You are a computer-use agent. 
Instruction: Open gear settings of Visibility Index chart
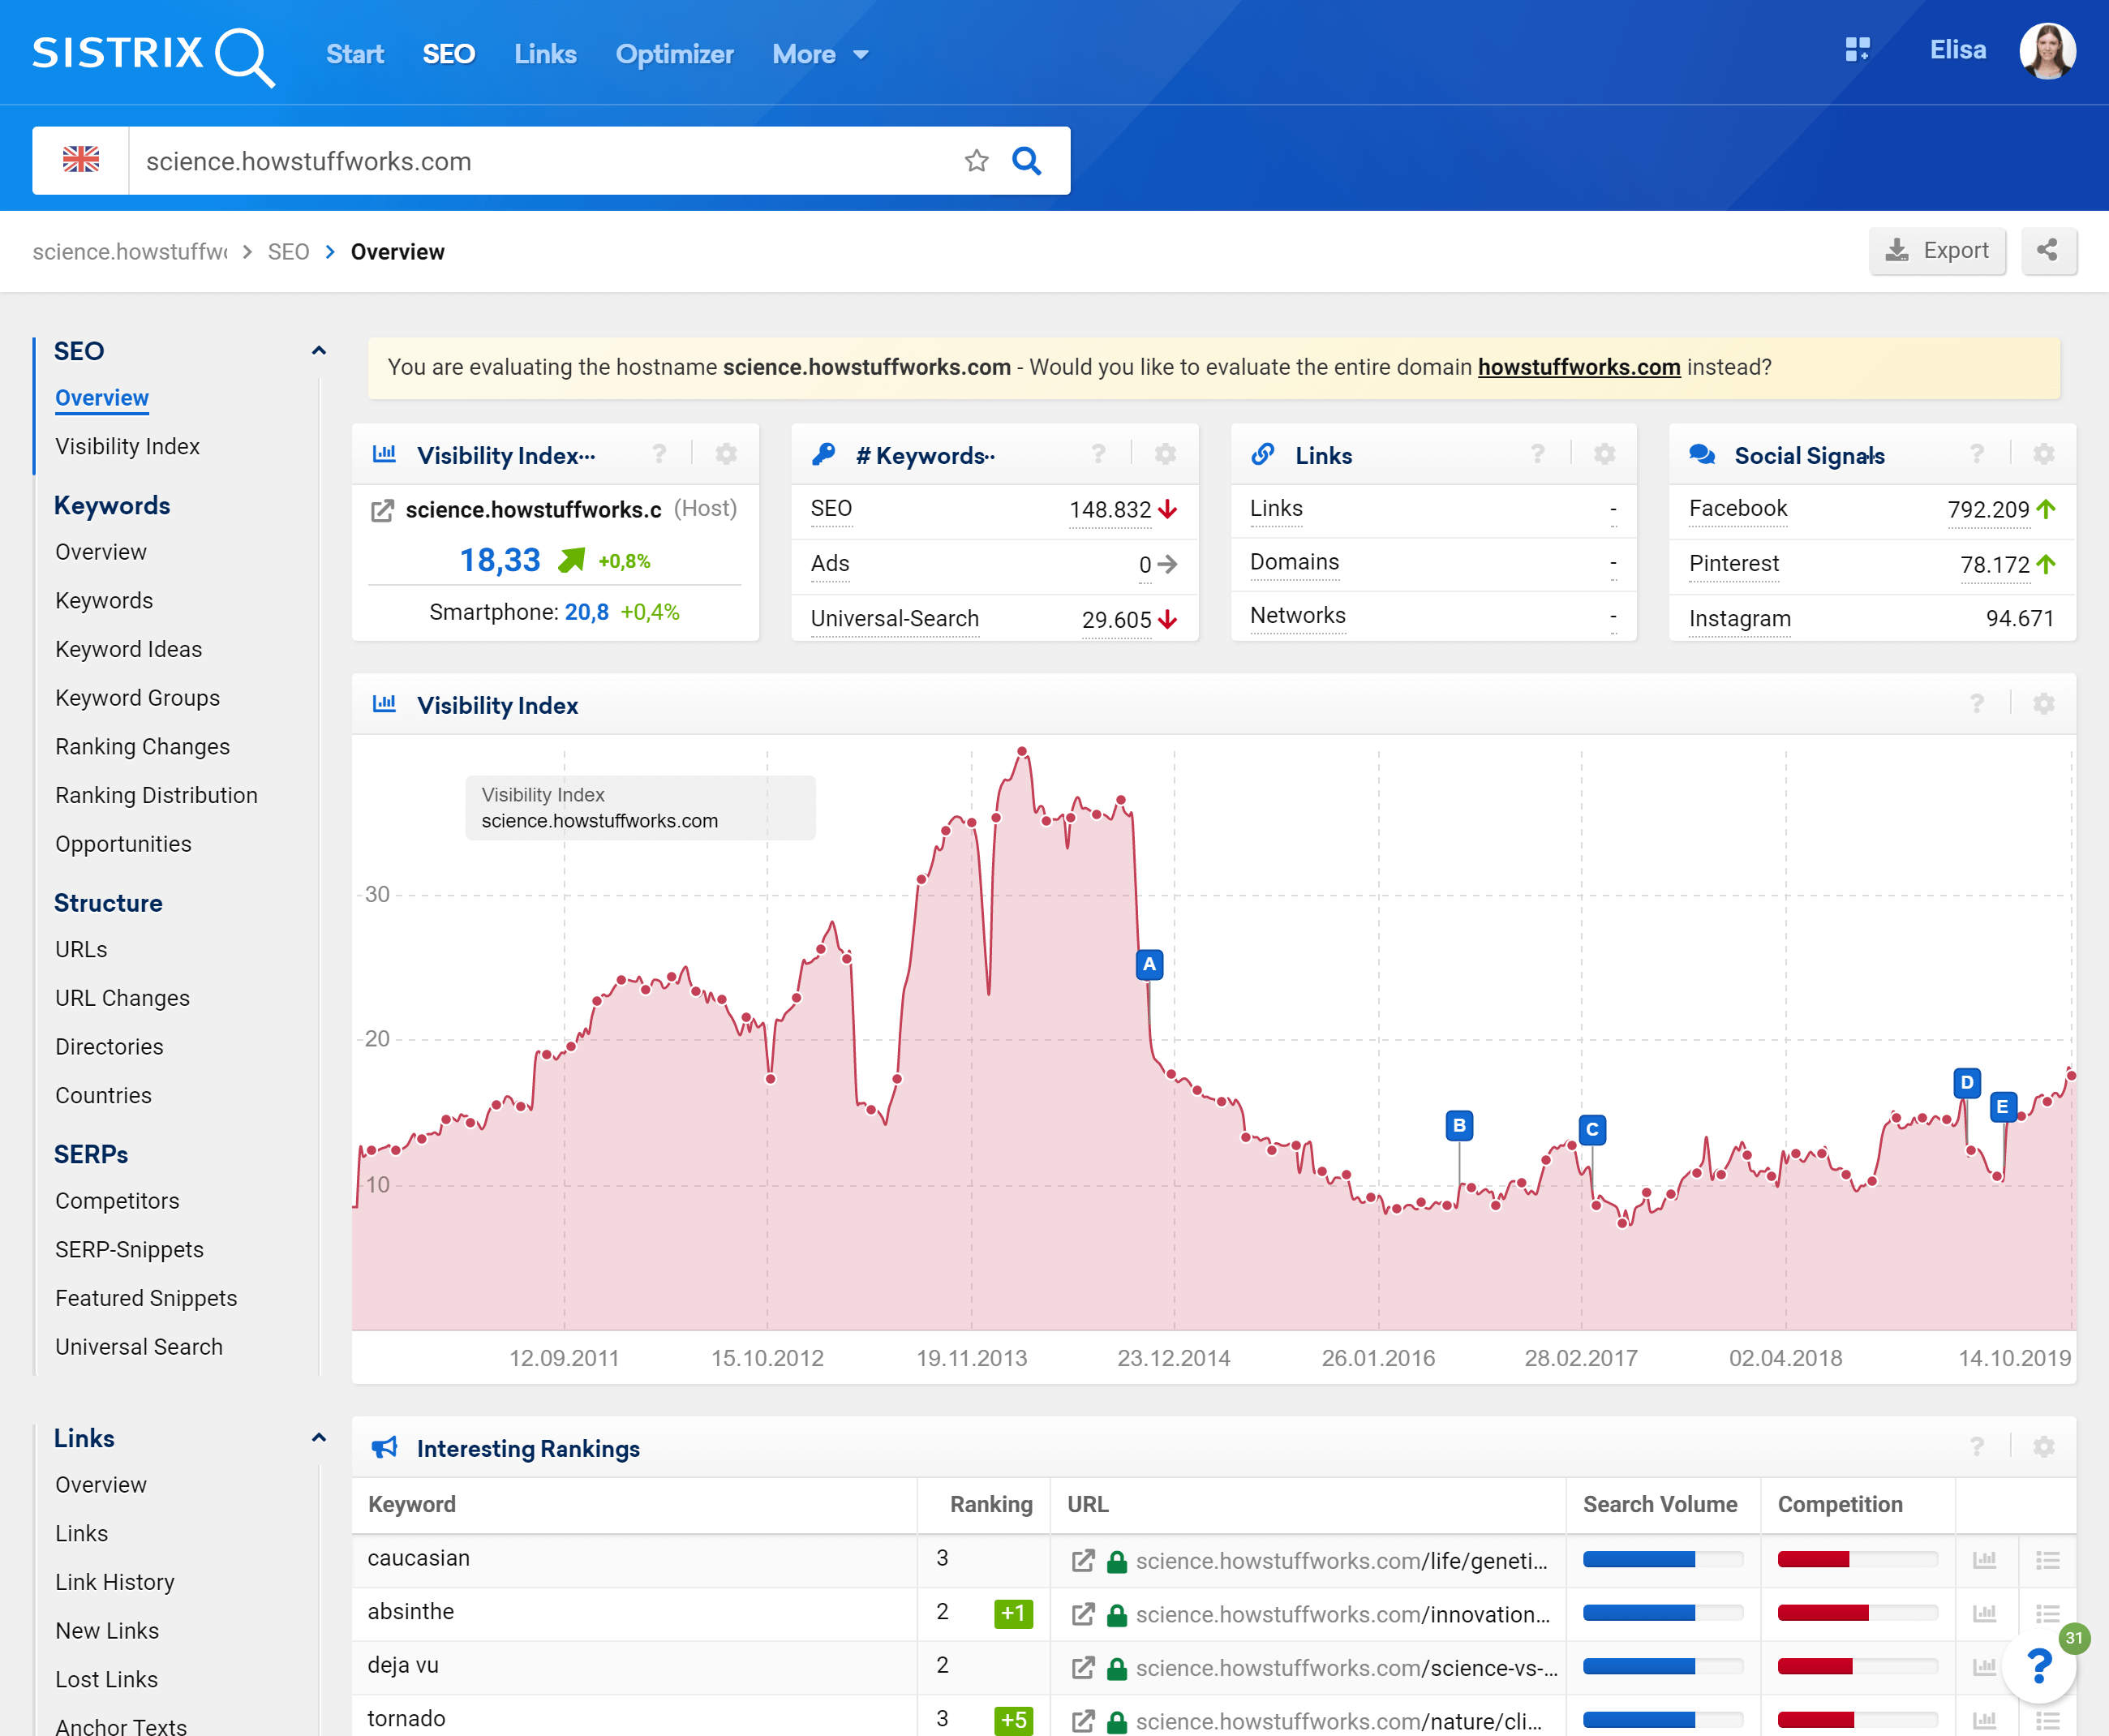tap(2043, 705)
